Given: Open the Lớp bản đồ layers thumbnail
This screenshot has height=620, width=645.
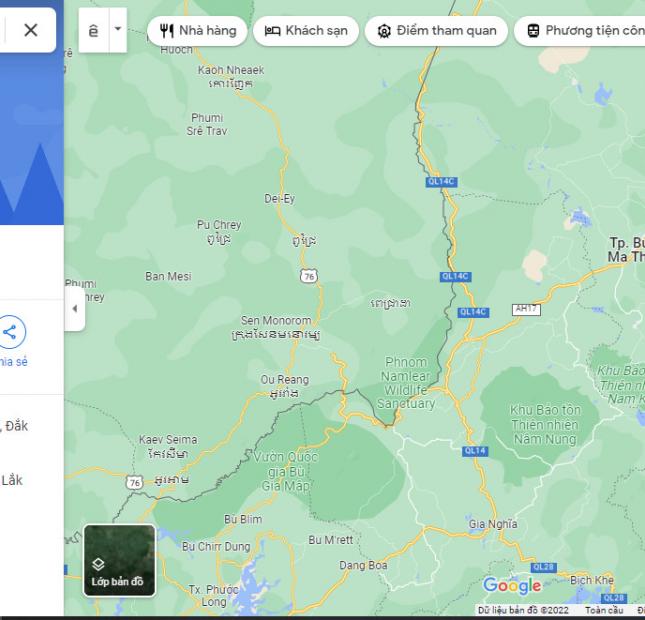Looking at the screenshot, I should click(x=119, y=560).
